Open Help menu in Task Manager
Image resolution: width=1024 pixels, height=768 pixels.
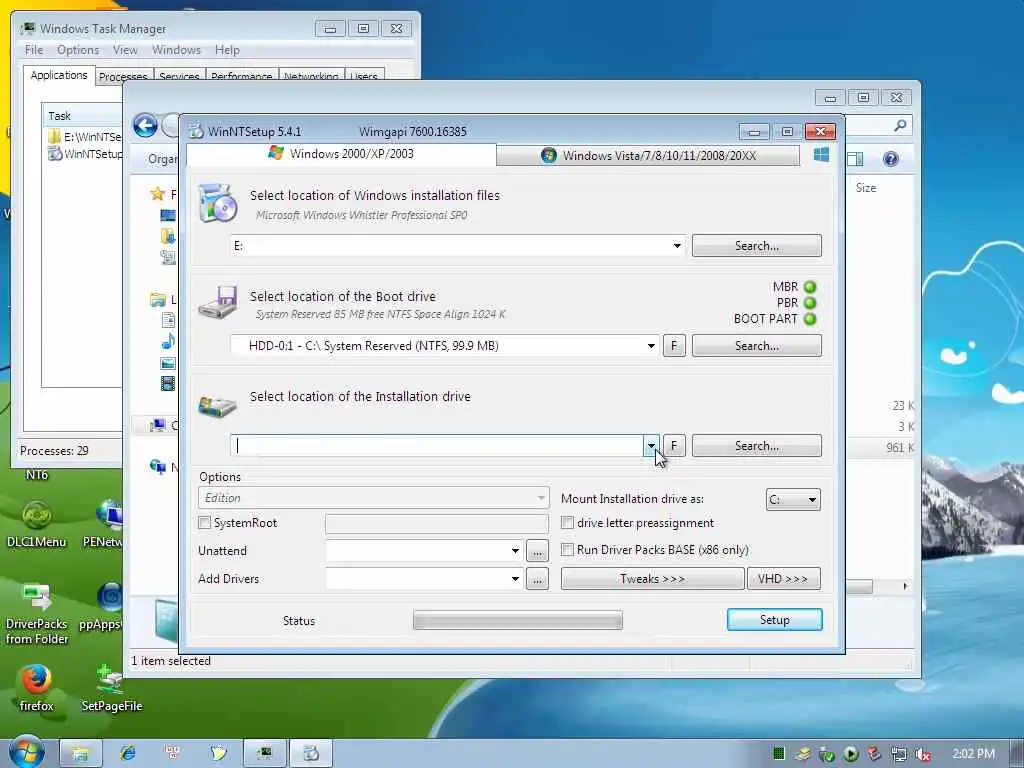[227, 50]
